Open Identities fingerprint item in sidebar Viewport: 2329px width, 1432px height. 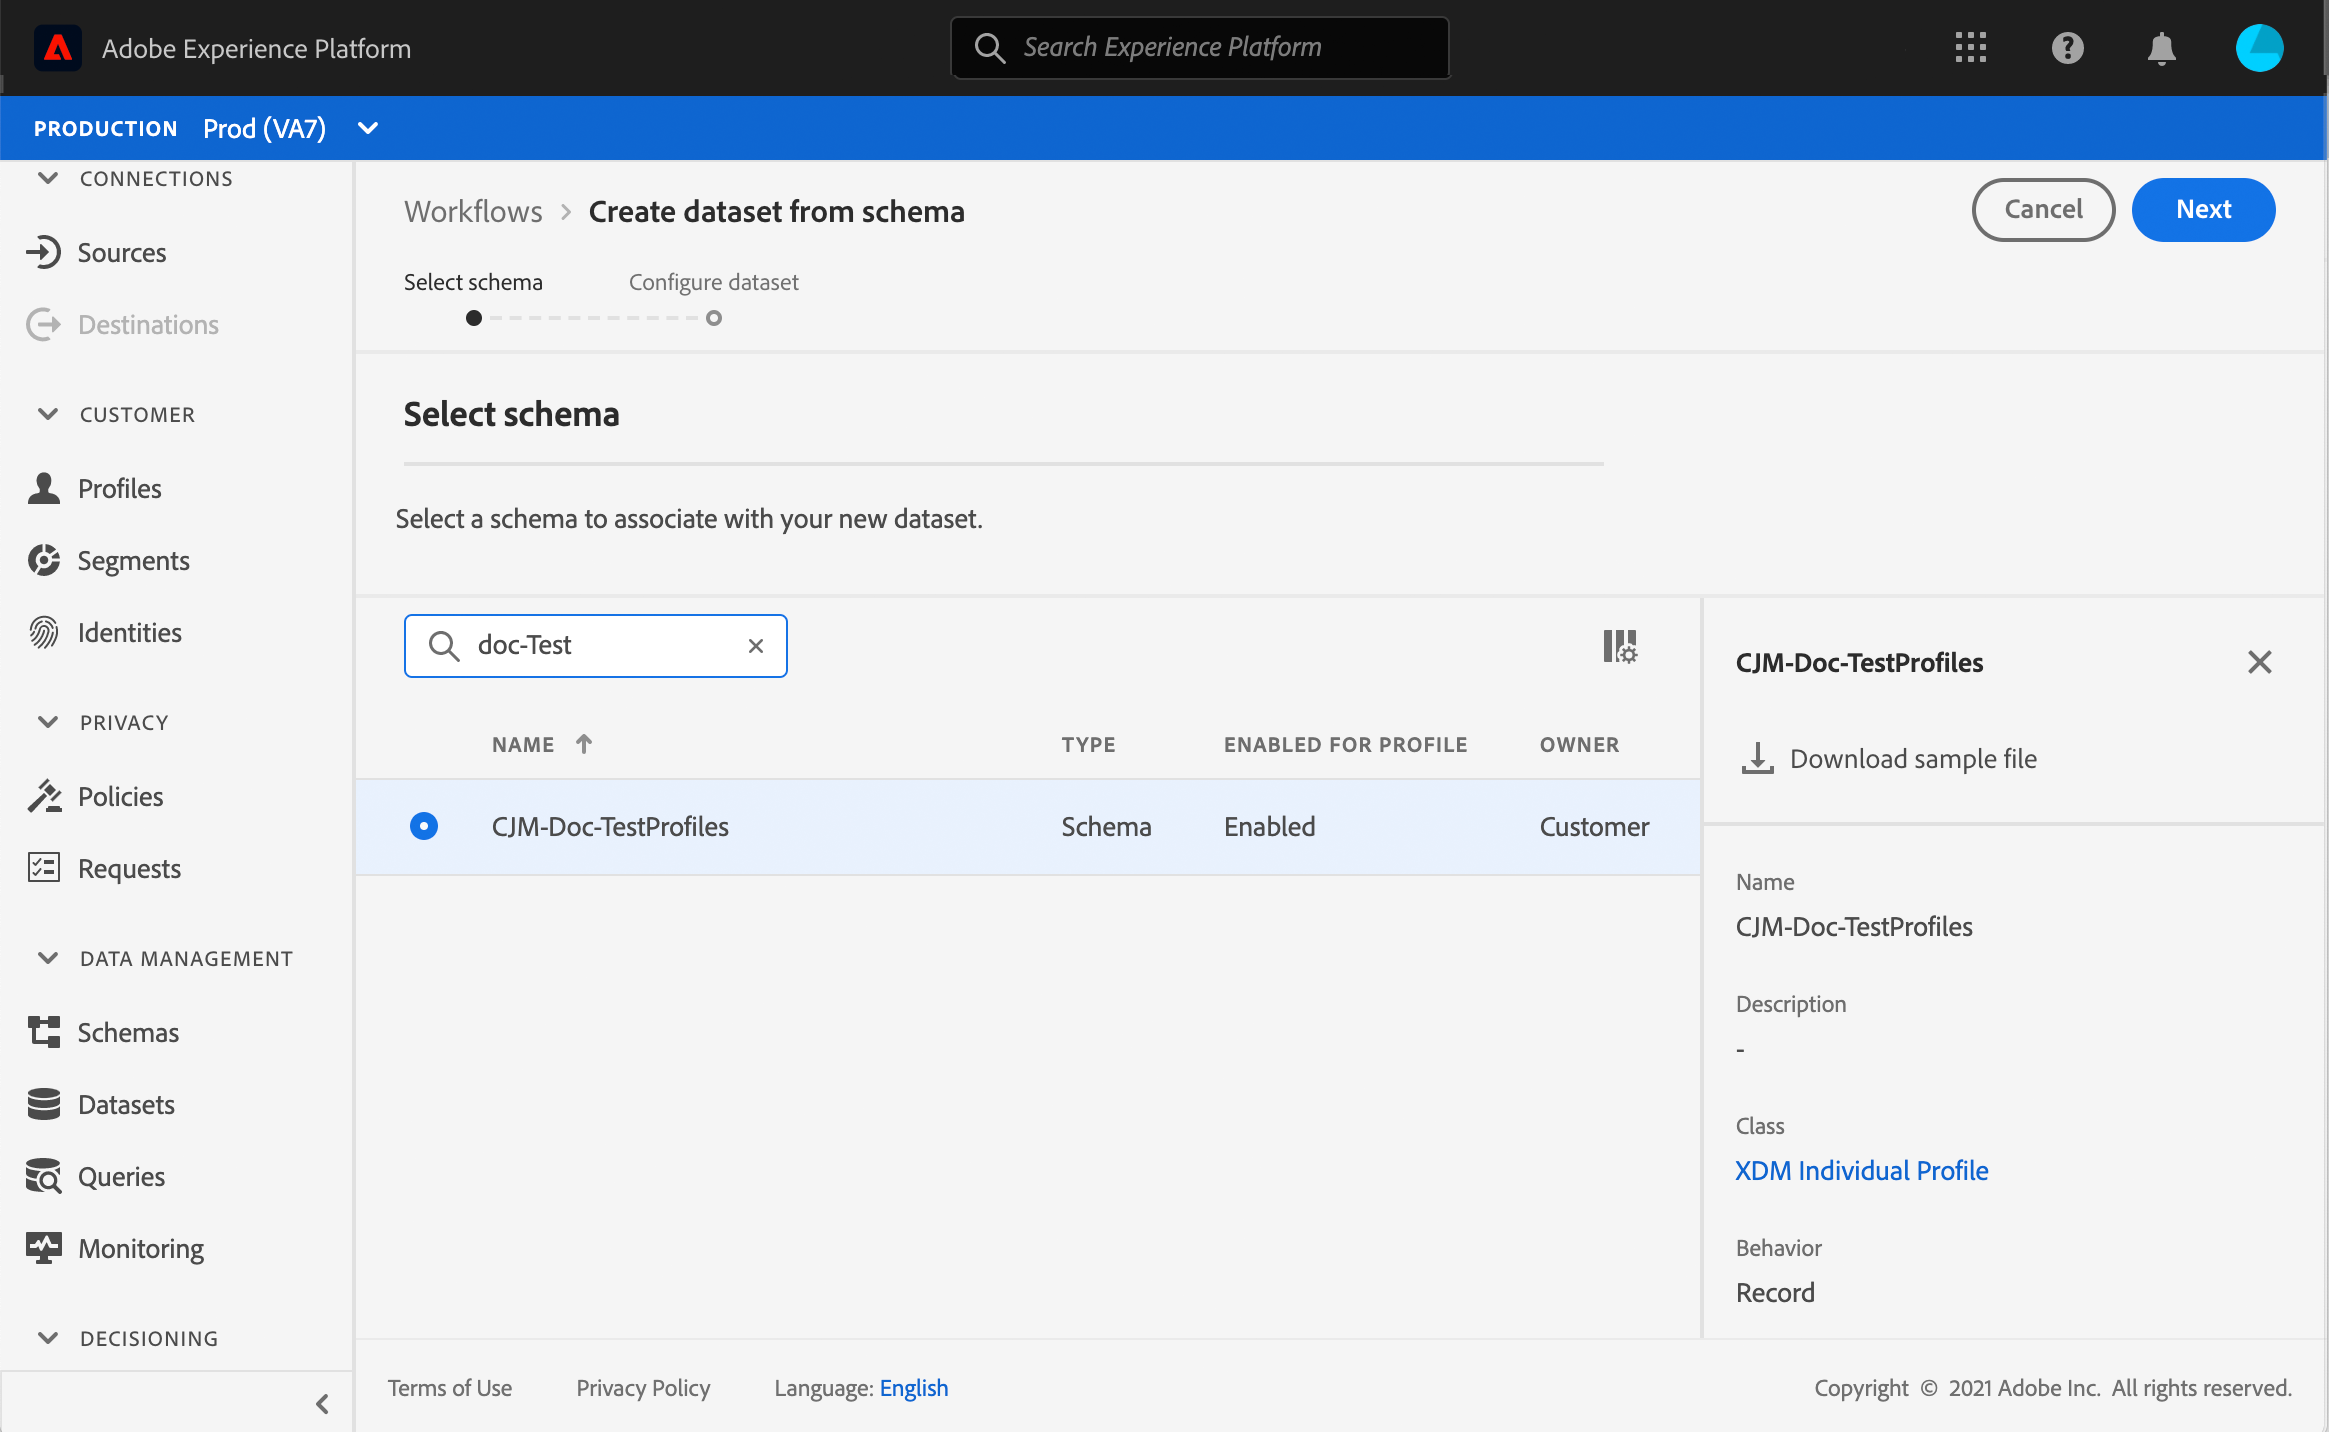[129, 632]
